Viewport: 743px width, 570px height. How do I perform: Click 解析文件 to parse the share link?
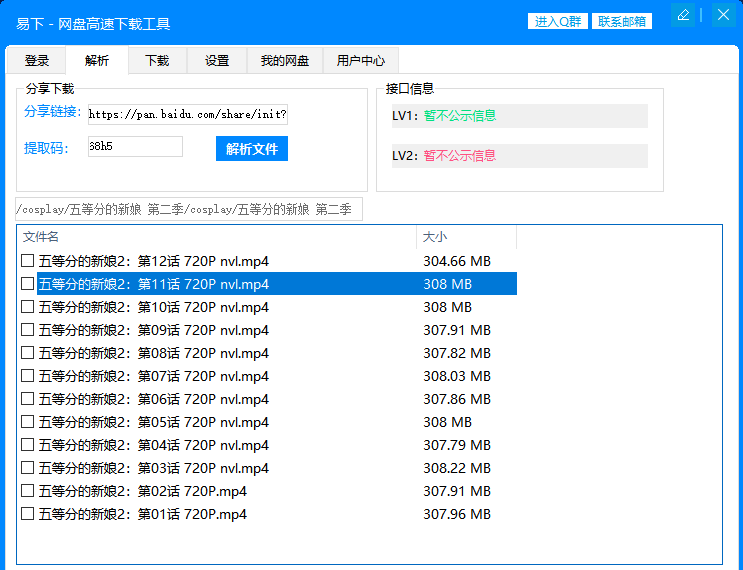[x=252, y=149]
